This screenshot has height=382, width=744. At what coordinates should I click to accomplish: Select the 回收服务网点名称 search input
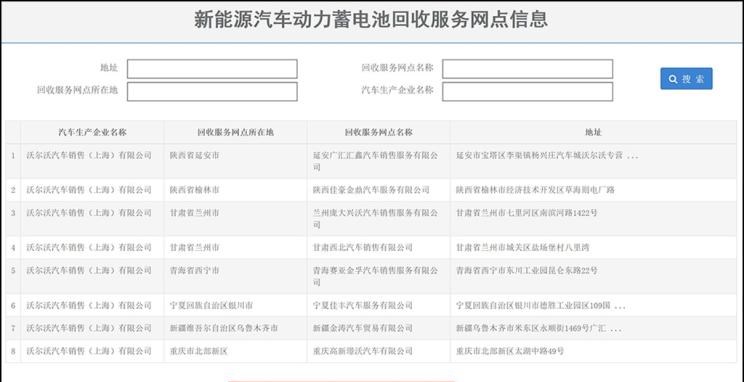point(527,69)
